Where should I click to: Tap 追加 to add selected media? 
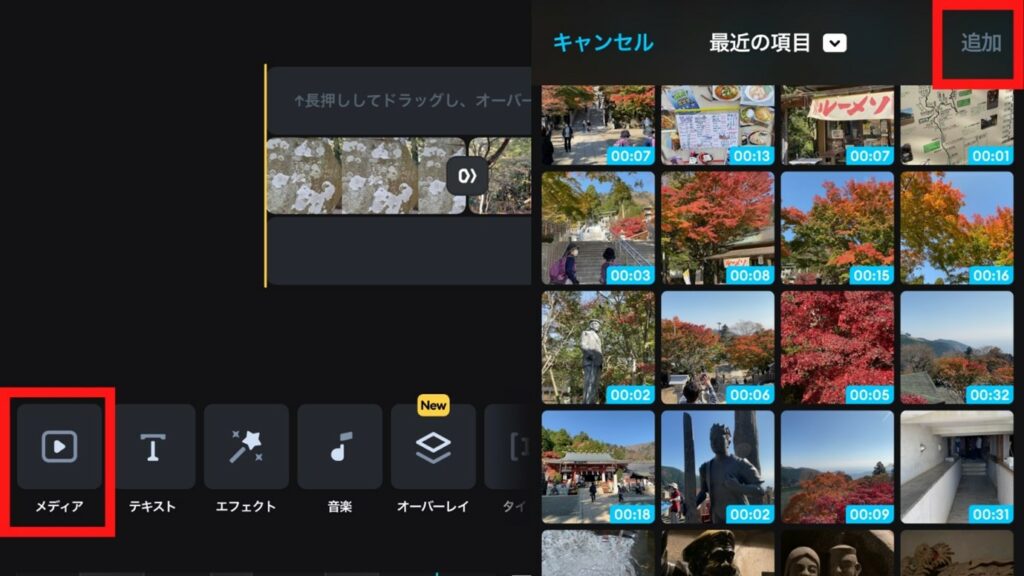pyautogui.click(x=981, y=42)
